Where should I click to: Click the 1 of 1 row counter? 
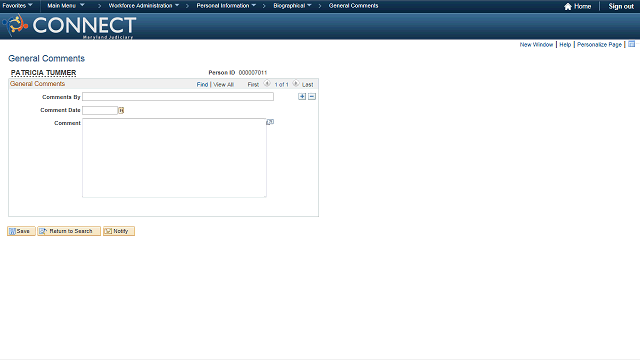tap(281, 84)
